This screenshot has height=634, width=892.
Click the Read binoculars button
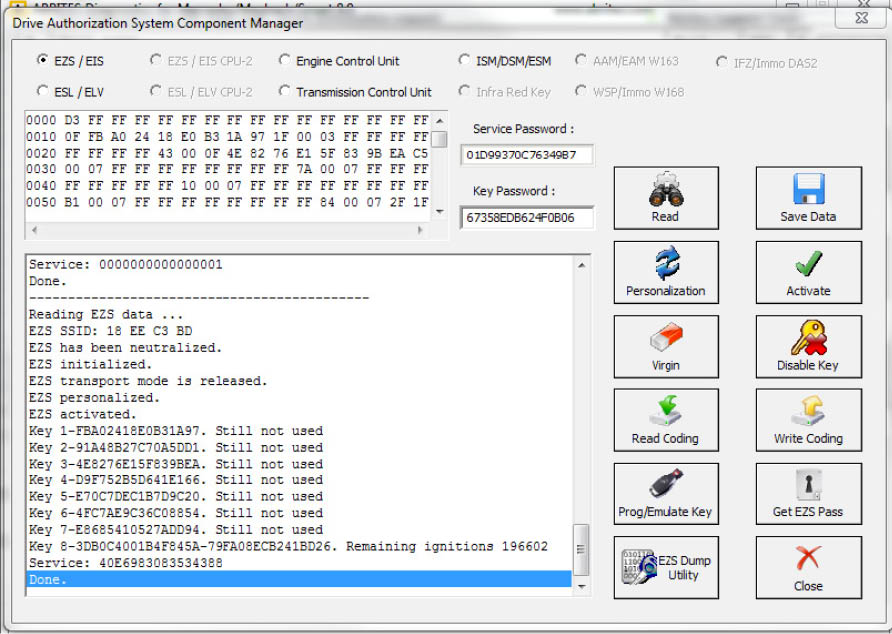[665, 198]
